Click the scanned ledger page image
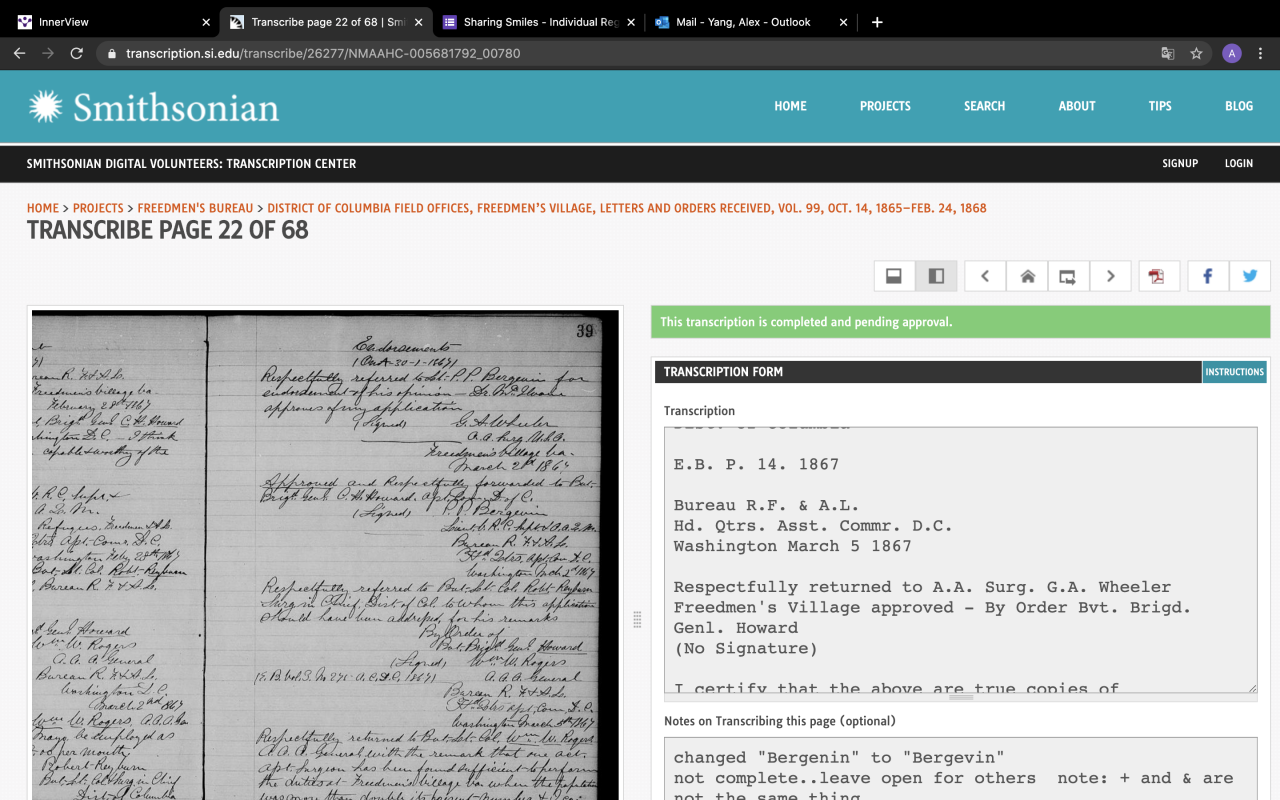 click(325, 555)
